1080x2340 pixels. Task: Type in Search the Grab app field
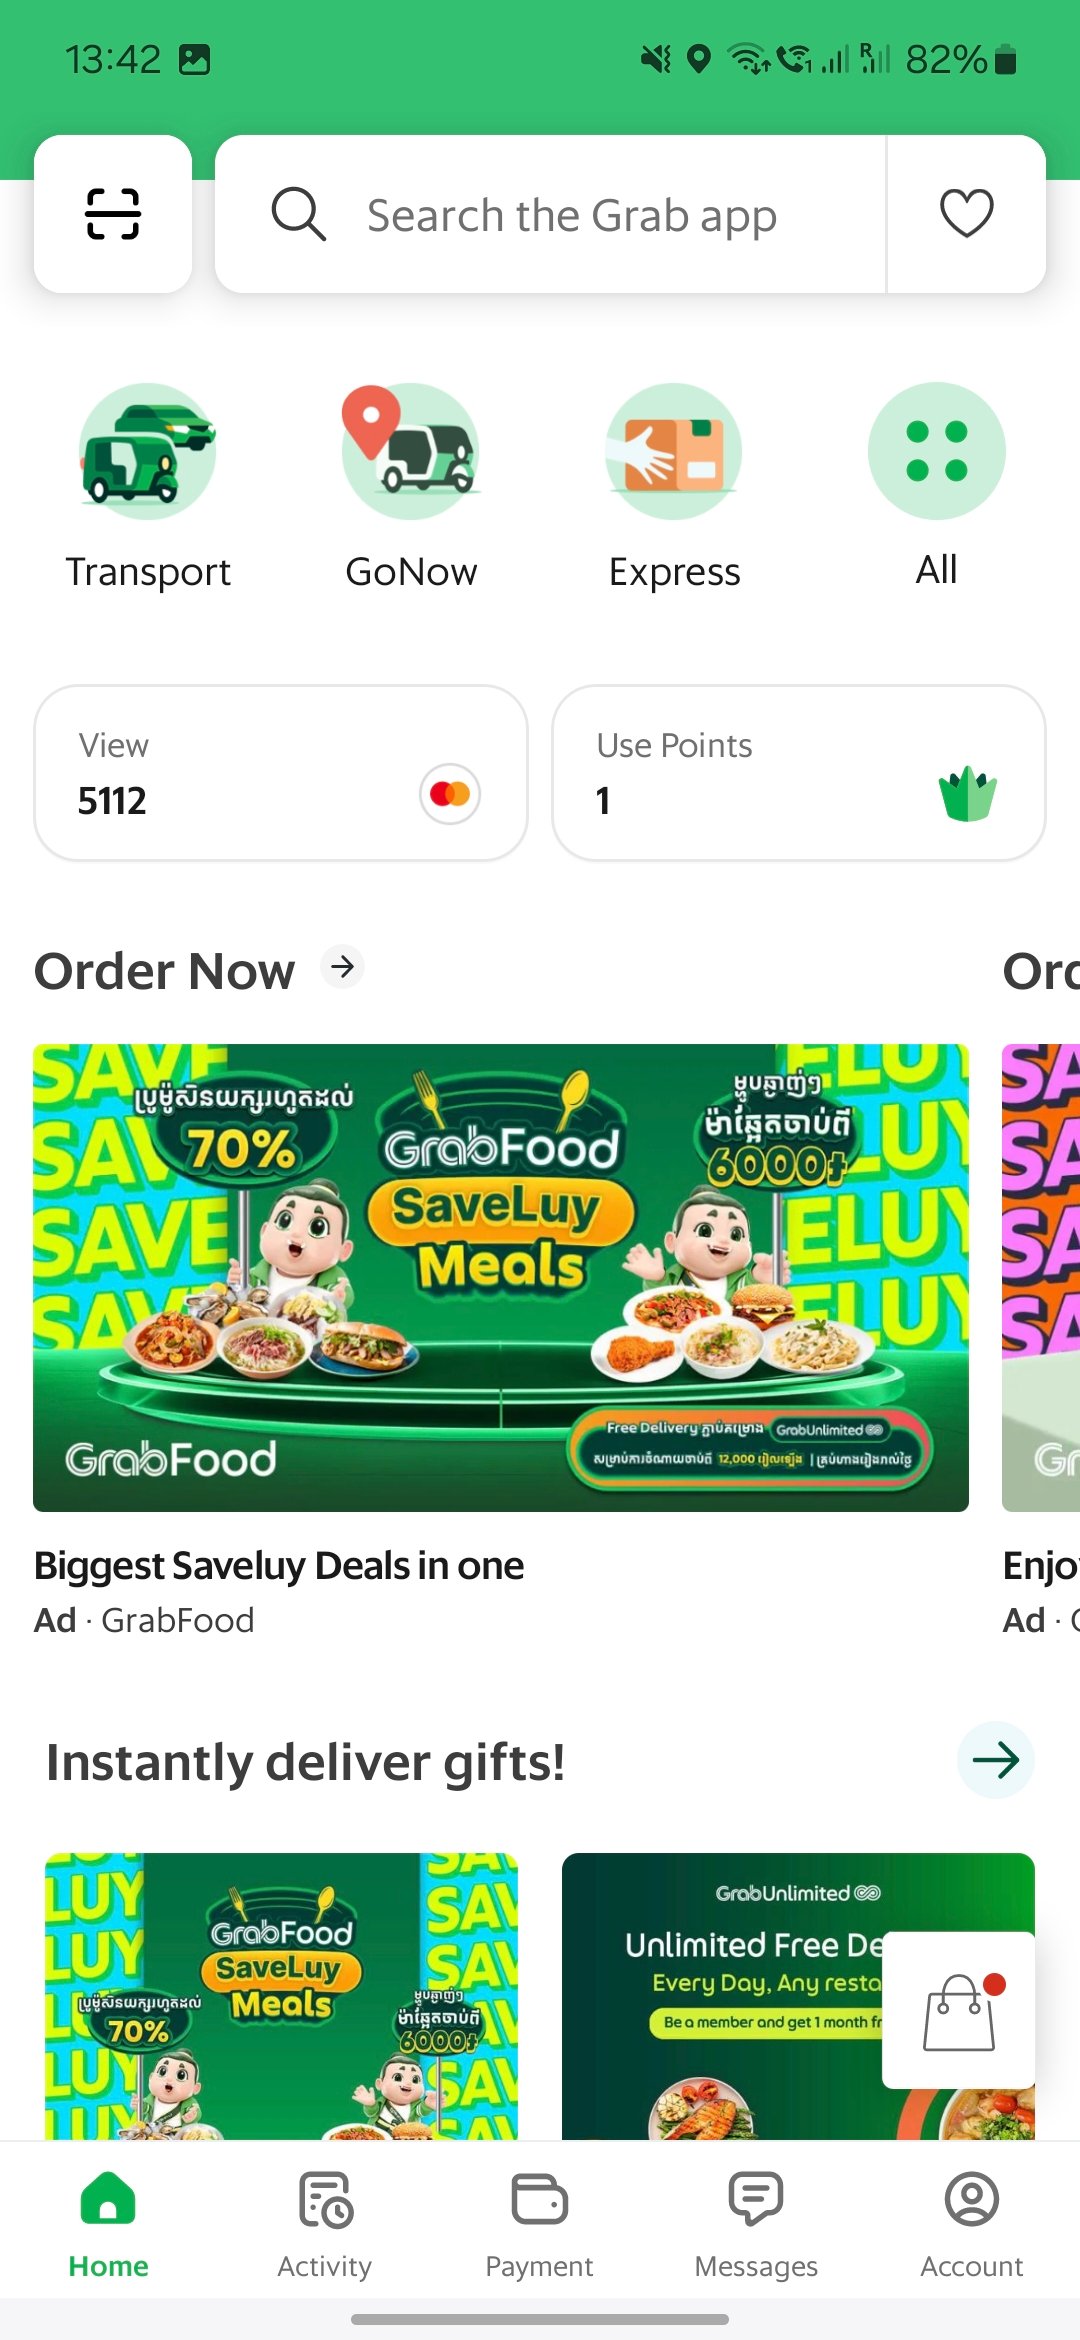(x=600, y=216)
